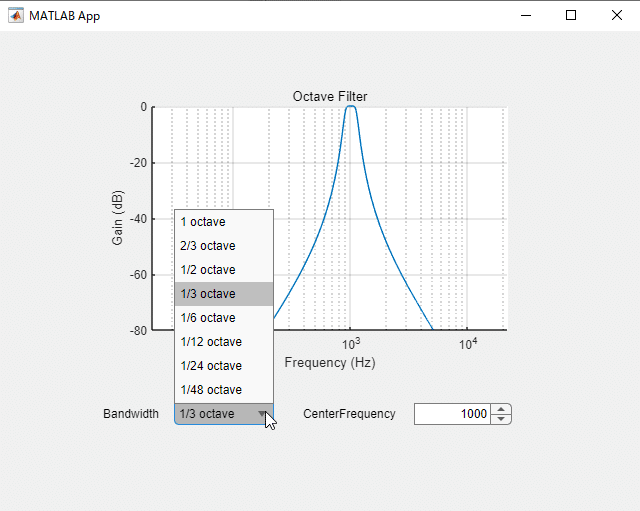Maximize the MATLAB App window
640x511 pixels.
coord(571,16)
